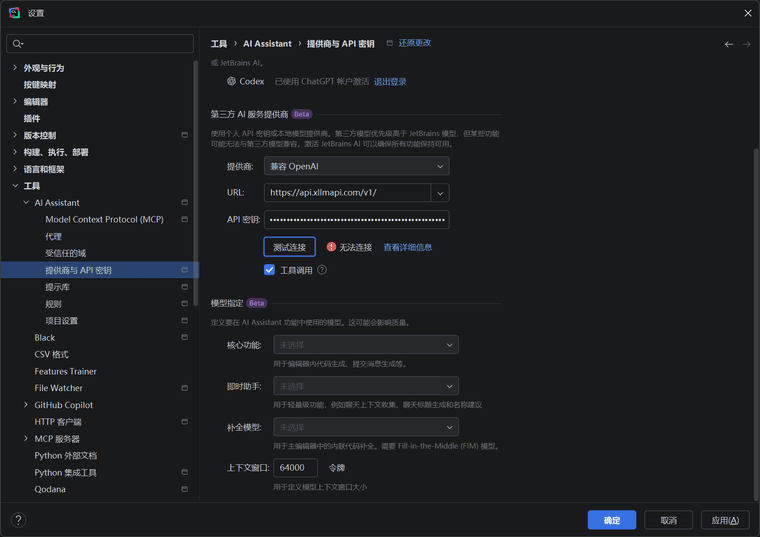This screenshot has height=537, width=760.
Task: Select Python 外部文档 in settings tree
Action: (65, 456)
